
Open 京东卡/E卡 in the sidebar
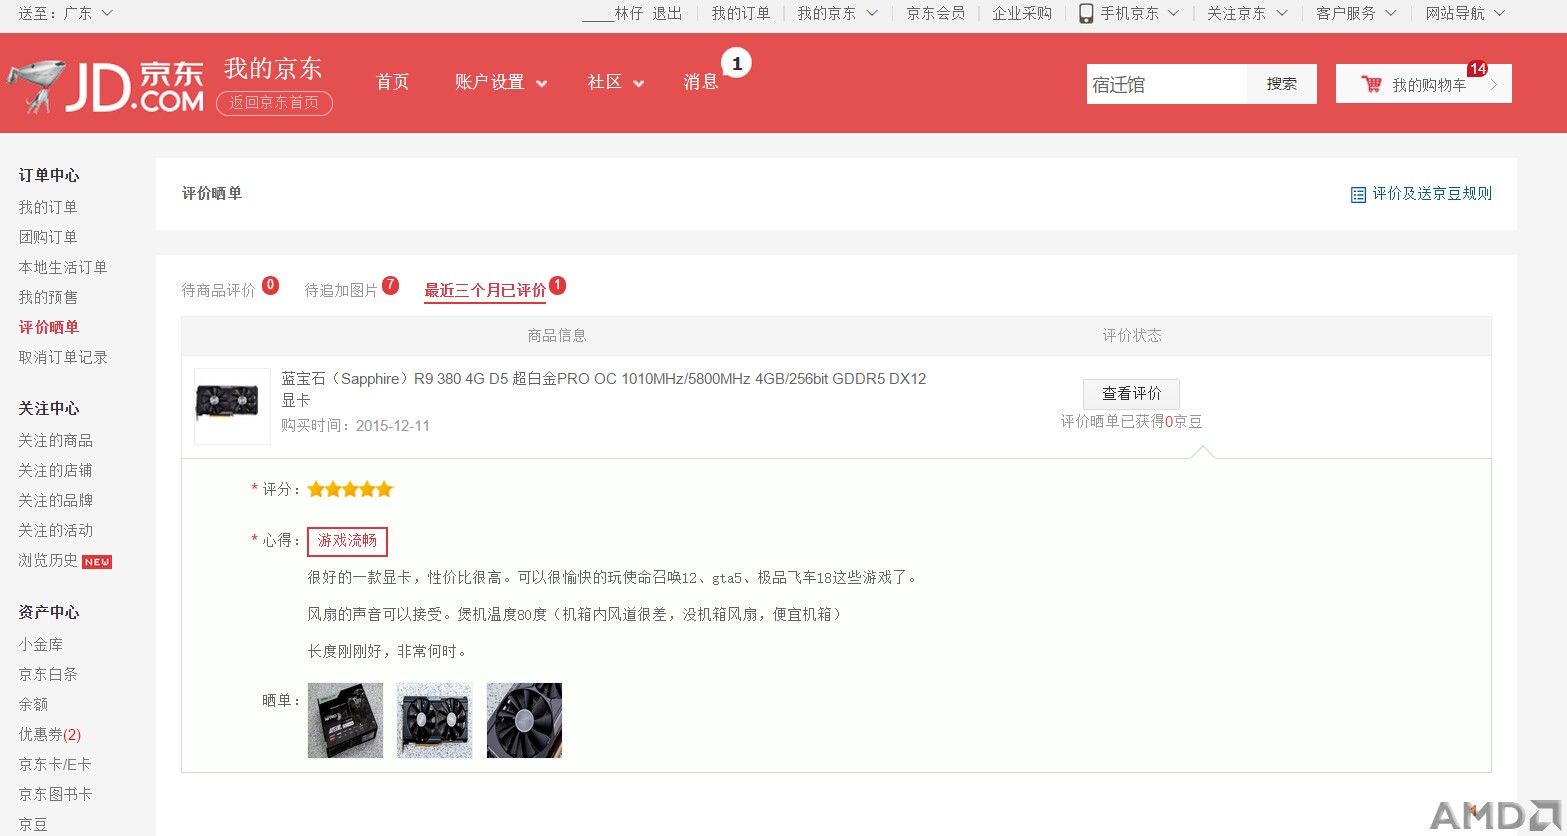(54, 764)
